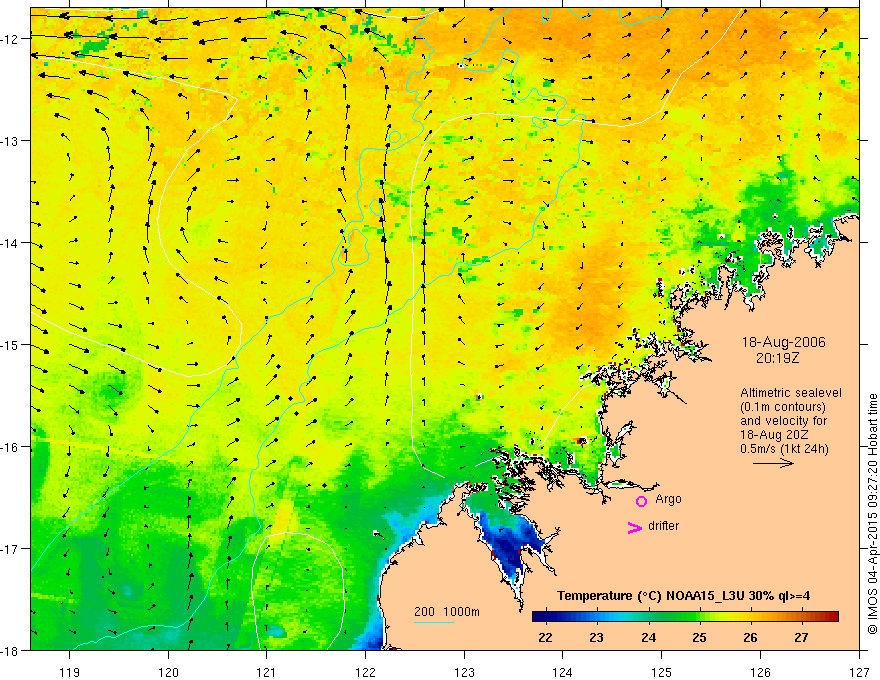Click the '0.5m/s (1kt 24h)' text

[784, 449]
